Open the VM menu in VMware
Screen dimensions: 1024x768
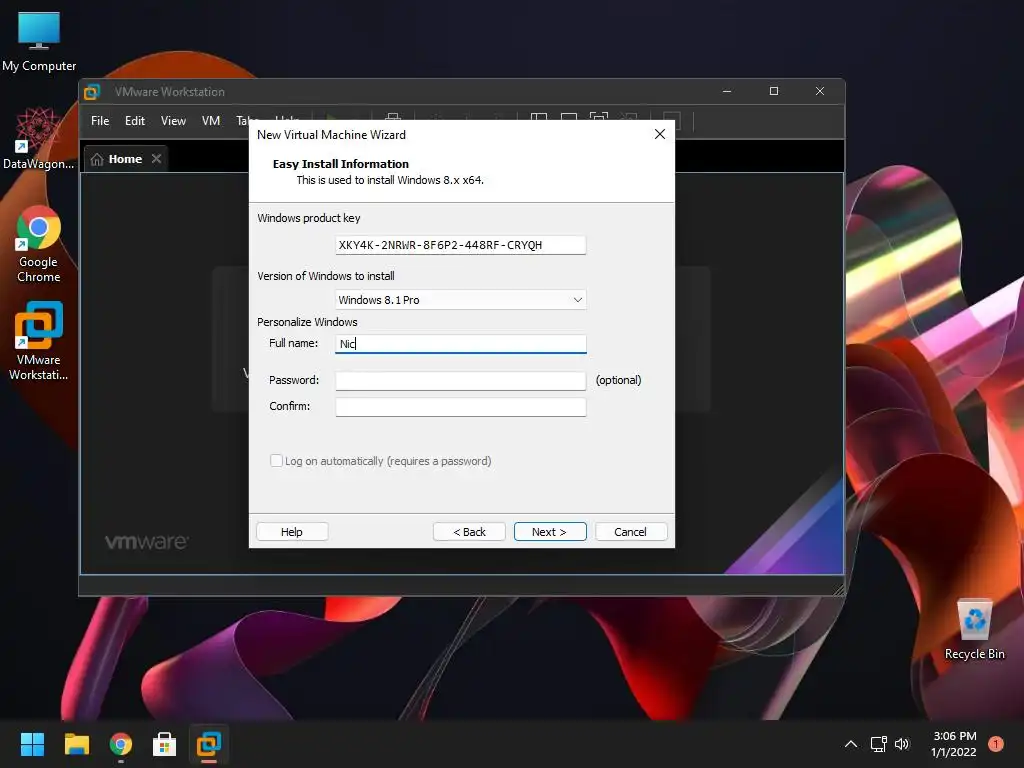(x=210, y=121)
